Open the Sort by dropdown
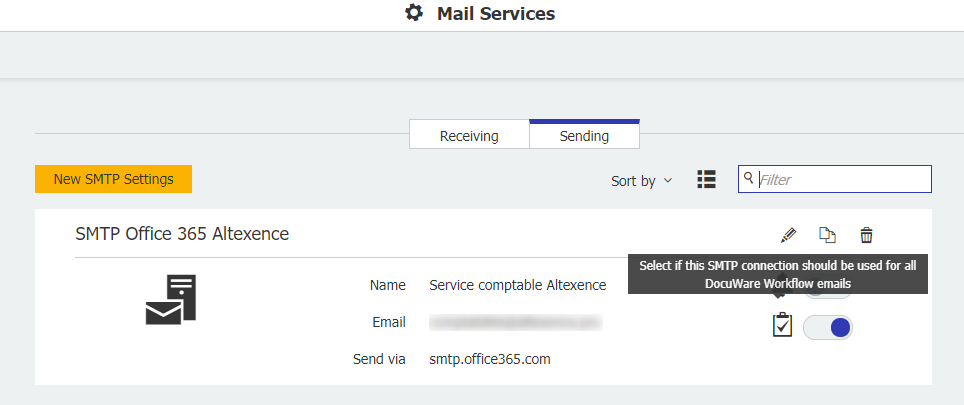Screen dimensions: 964x405 coord(642,181)
